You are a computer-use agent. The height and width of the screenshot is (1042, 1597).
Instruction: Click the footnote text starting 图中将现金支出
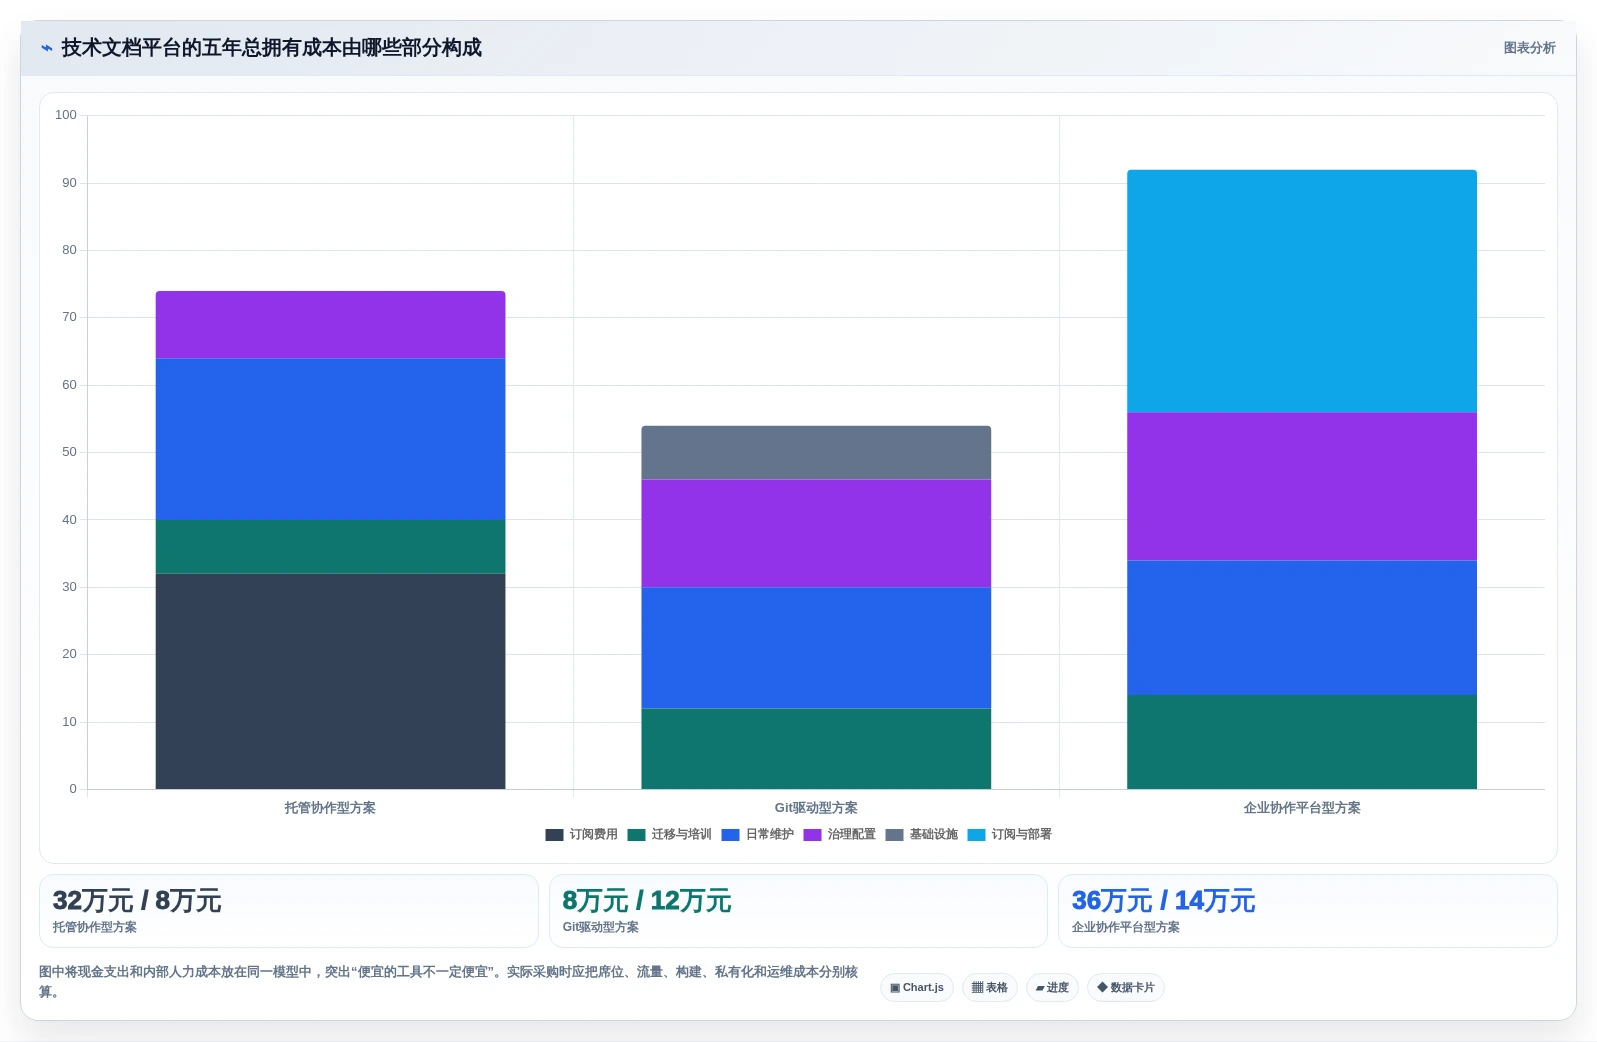[x=449, y=982]
